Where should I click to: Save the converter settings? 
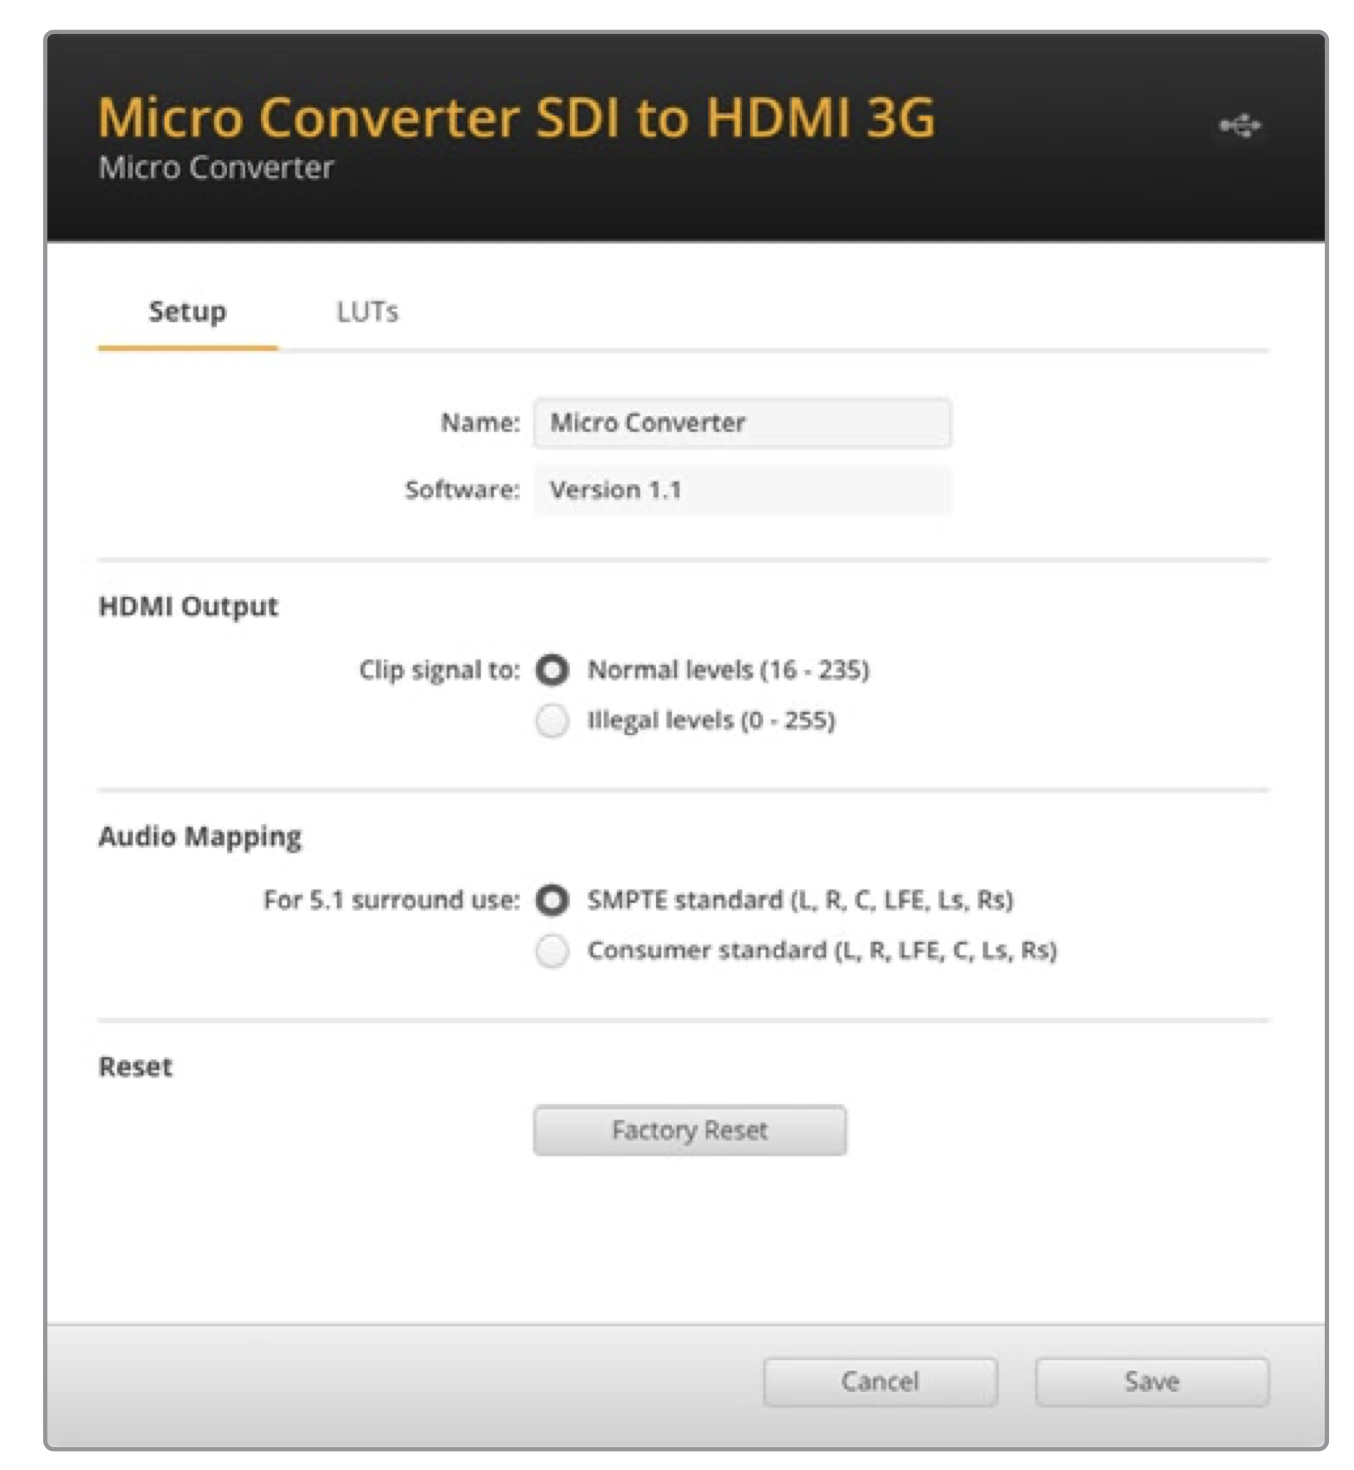tap(1152, 1382)
